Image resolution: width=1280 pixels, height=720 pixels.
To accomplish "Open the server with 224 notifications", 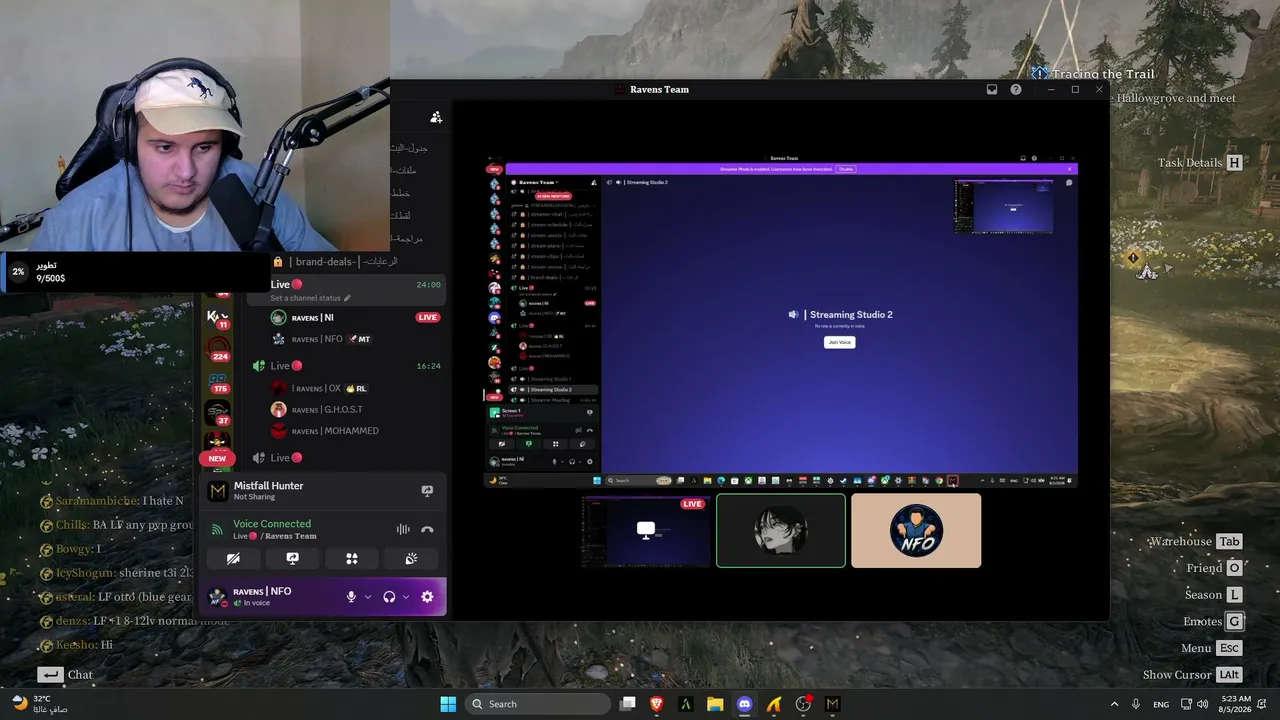I will 218,350.
